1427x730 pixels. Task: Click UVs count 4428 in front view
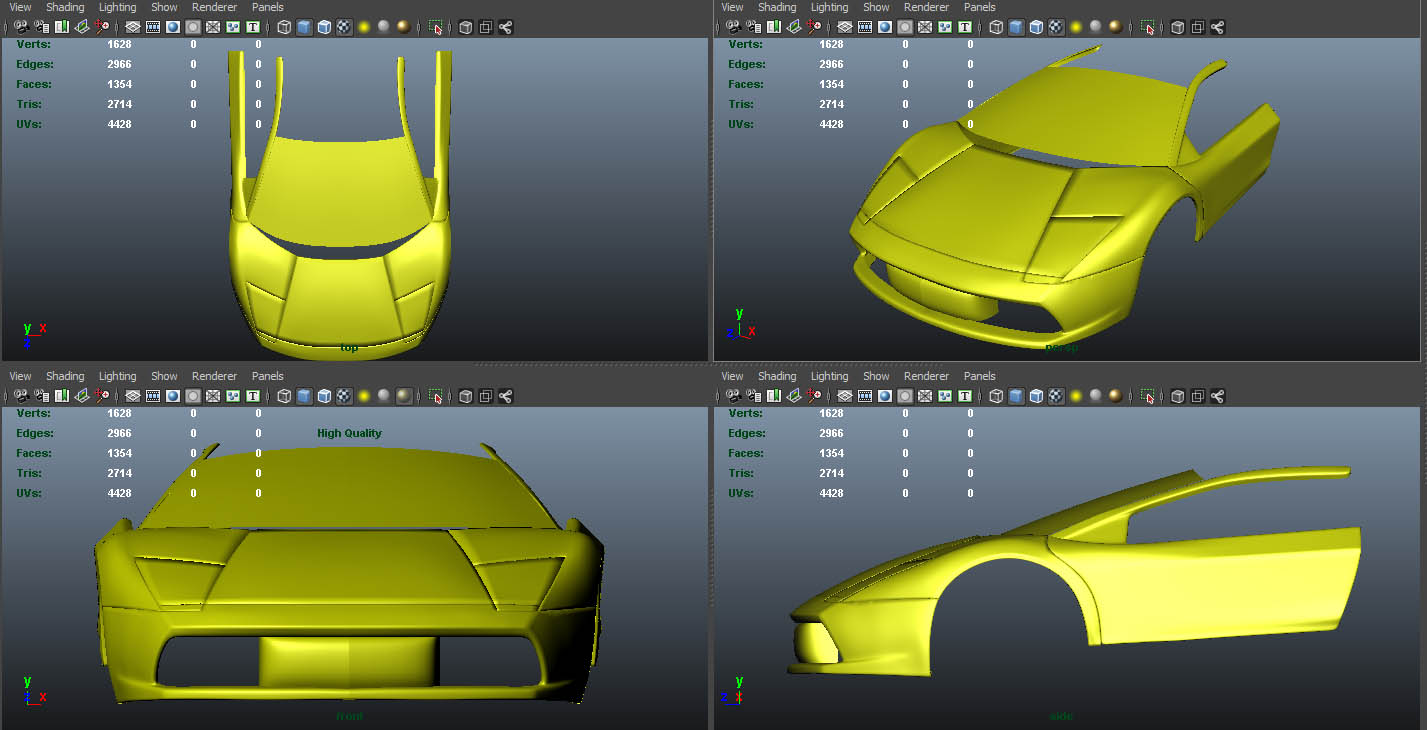[x=119, y=493]
